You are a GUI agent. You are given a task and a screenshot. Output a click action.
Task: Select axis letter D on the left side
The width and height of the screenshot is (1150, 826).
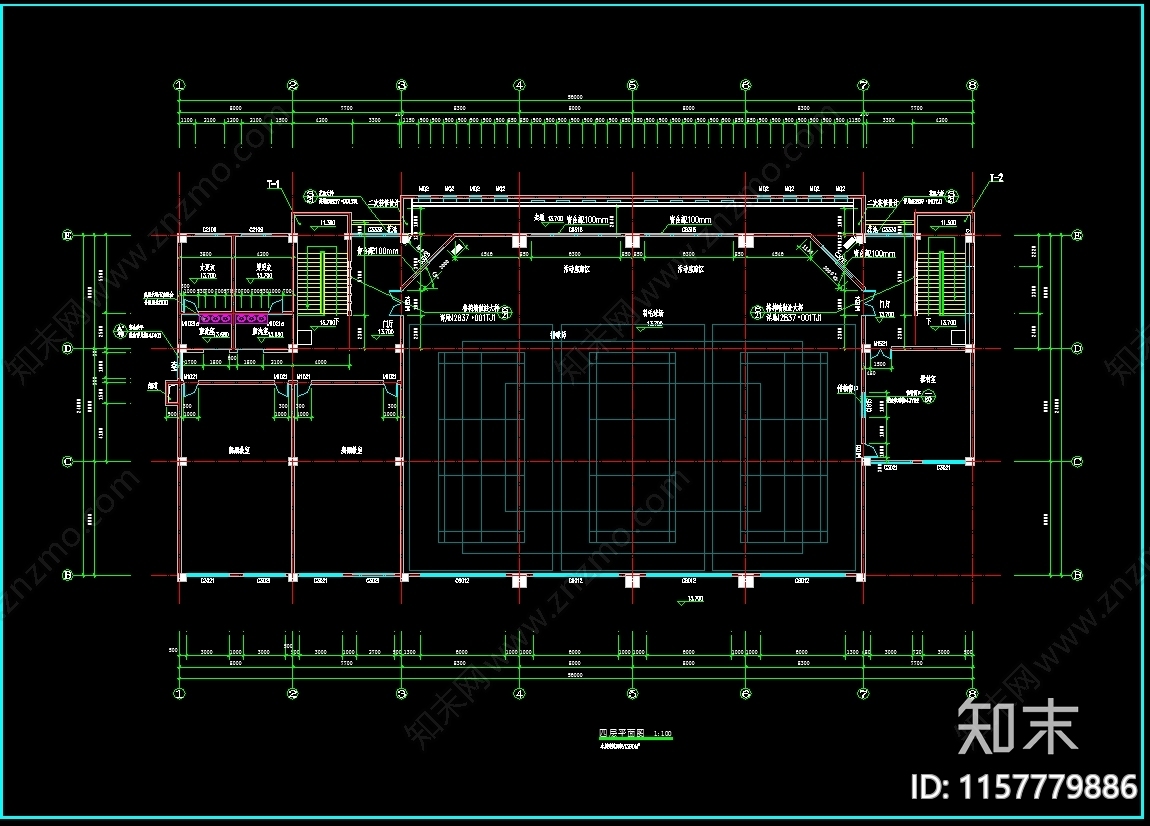point(67,348)
